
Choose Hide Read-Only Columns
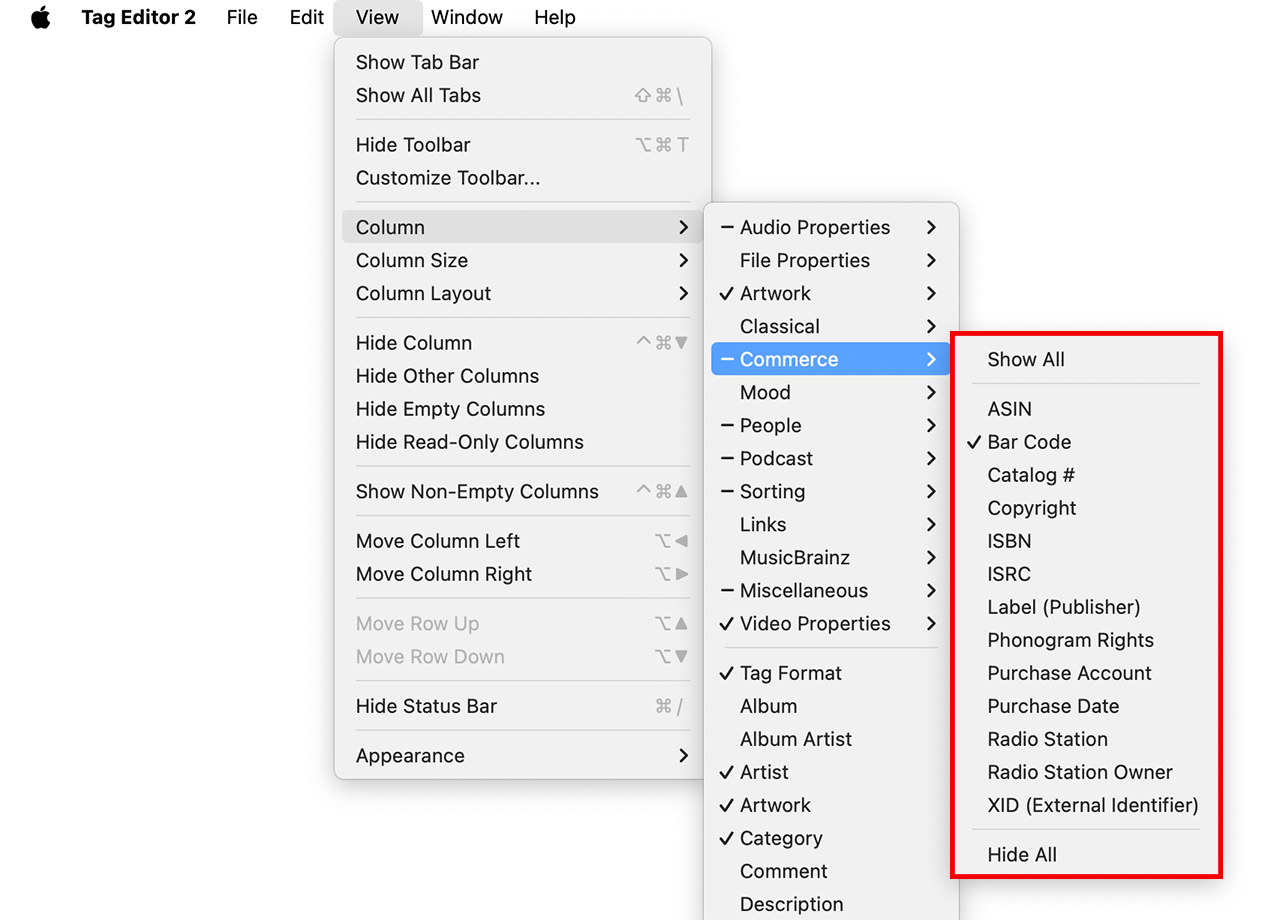point(522,442)
